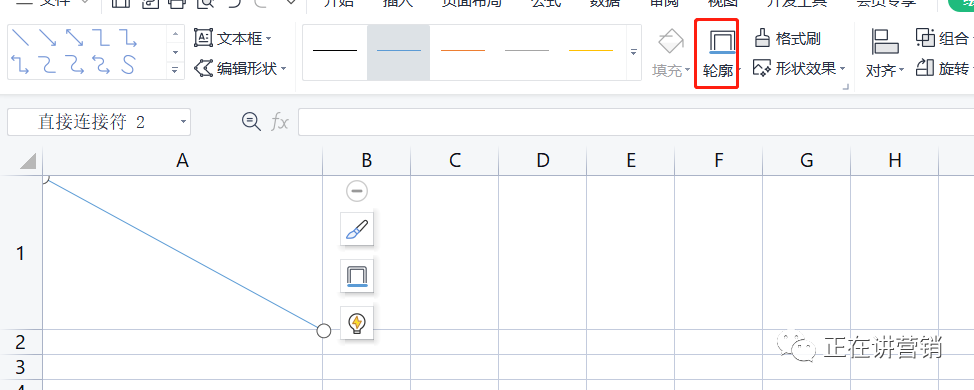Open the name box dropdown arrow
Viewport: 974px width, 390px height.
tap(183, 122)
